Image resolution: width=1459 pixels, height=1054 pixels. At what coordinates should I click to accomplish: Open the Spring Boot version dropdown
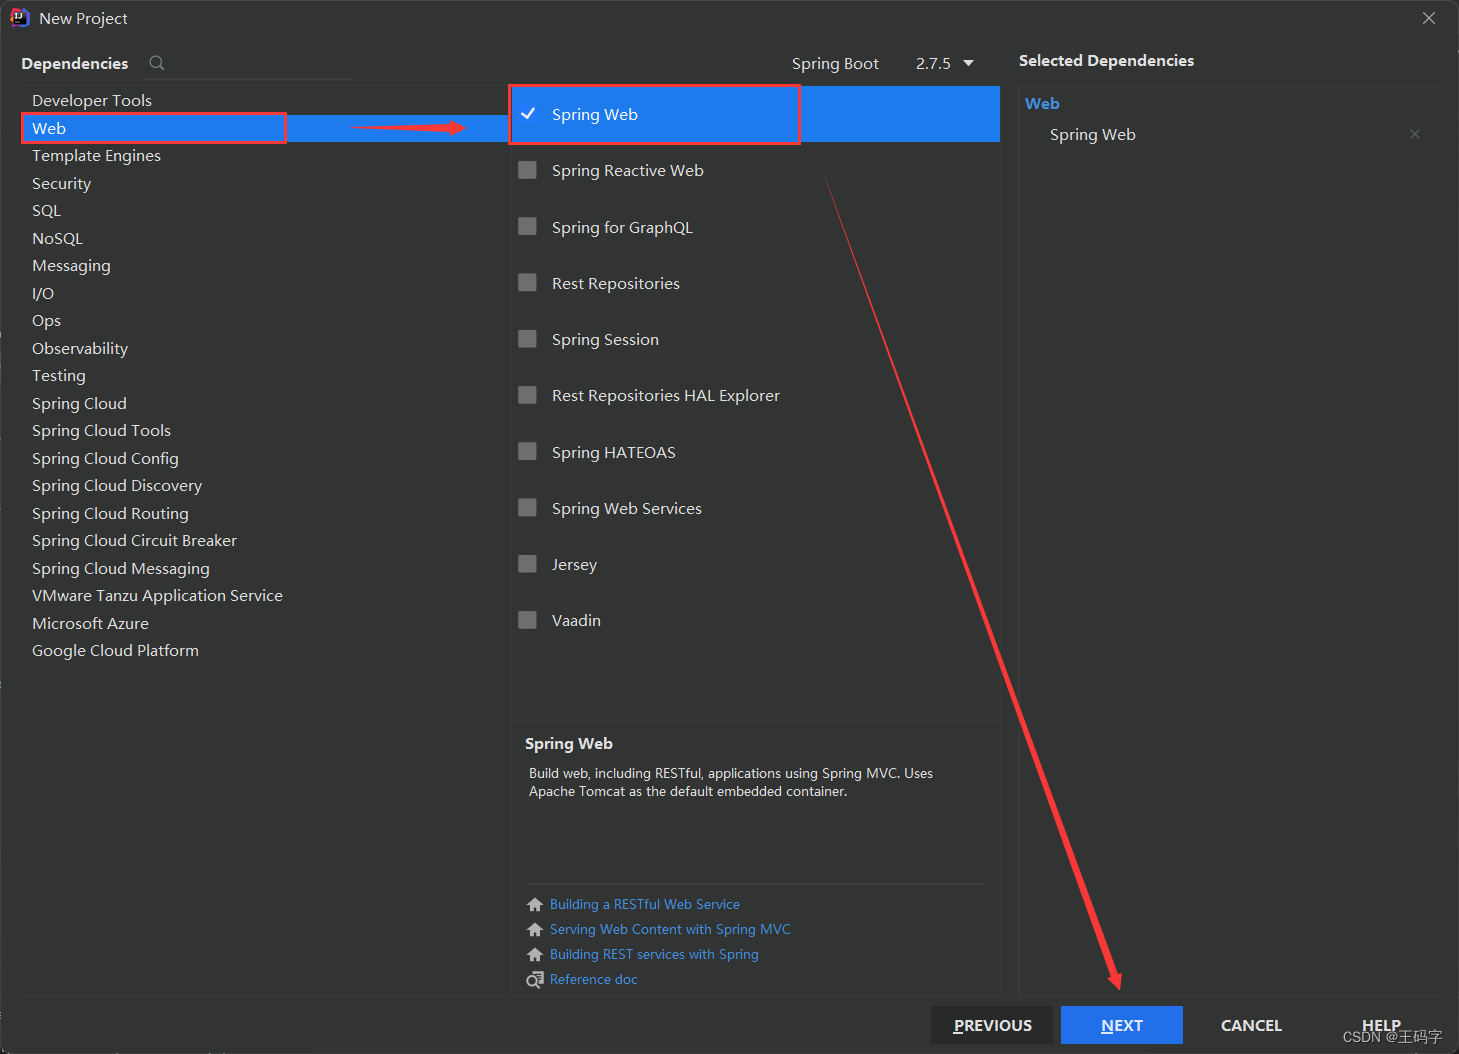(x=944, y=63)
